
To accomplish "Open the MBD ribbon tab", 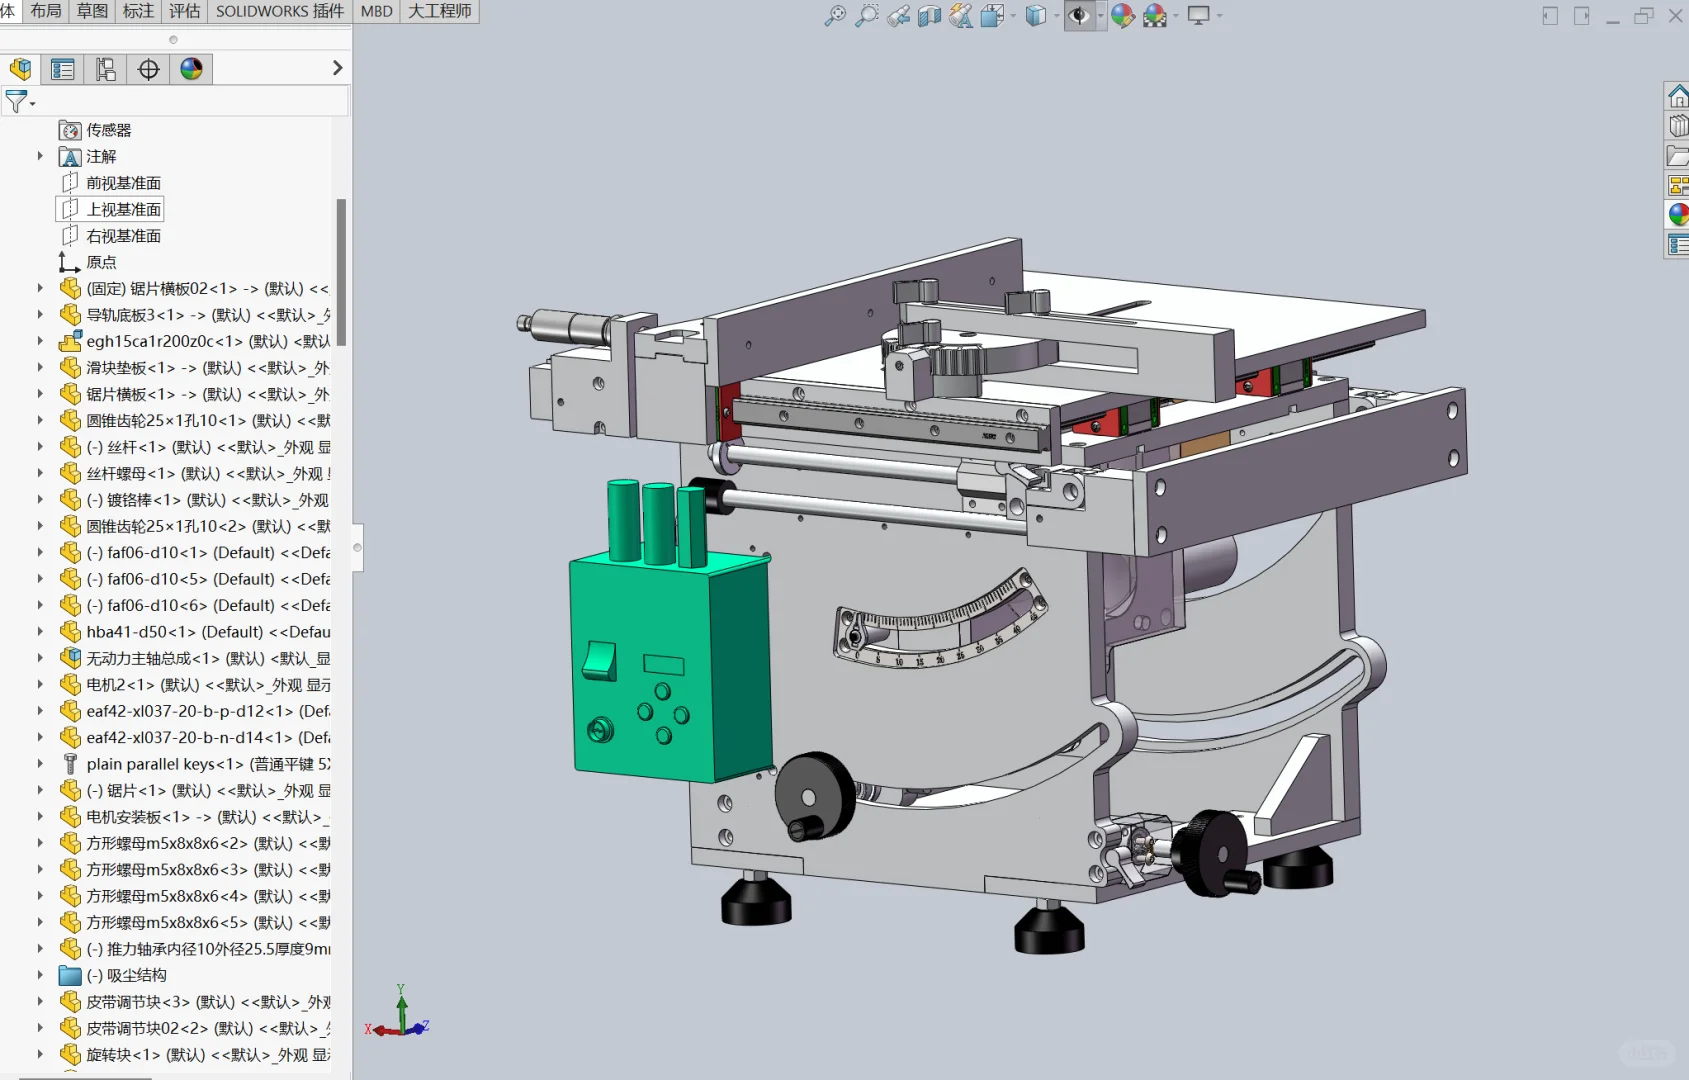I will click(376, 11).
